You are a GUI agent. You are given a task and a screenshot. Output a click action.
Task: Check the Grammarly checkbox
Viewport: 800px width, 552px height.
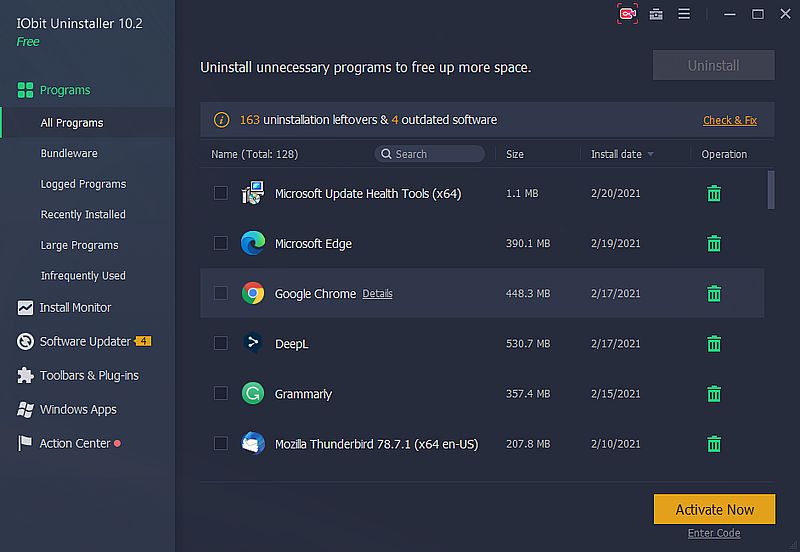point(221,393)
